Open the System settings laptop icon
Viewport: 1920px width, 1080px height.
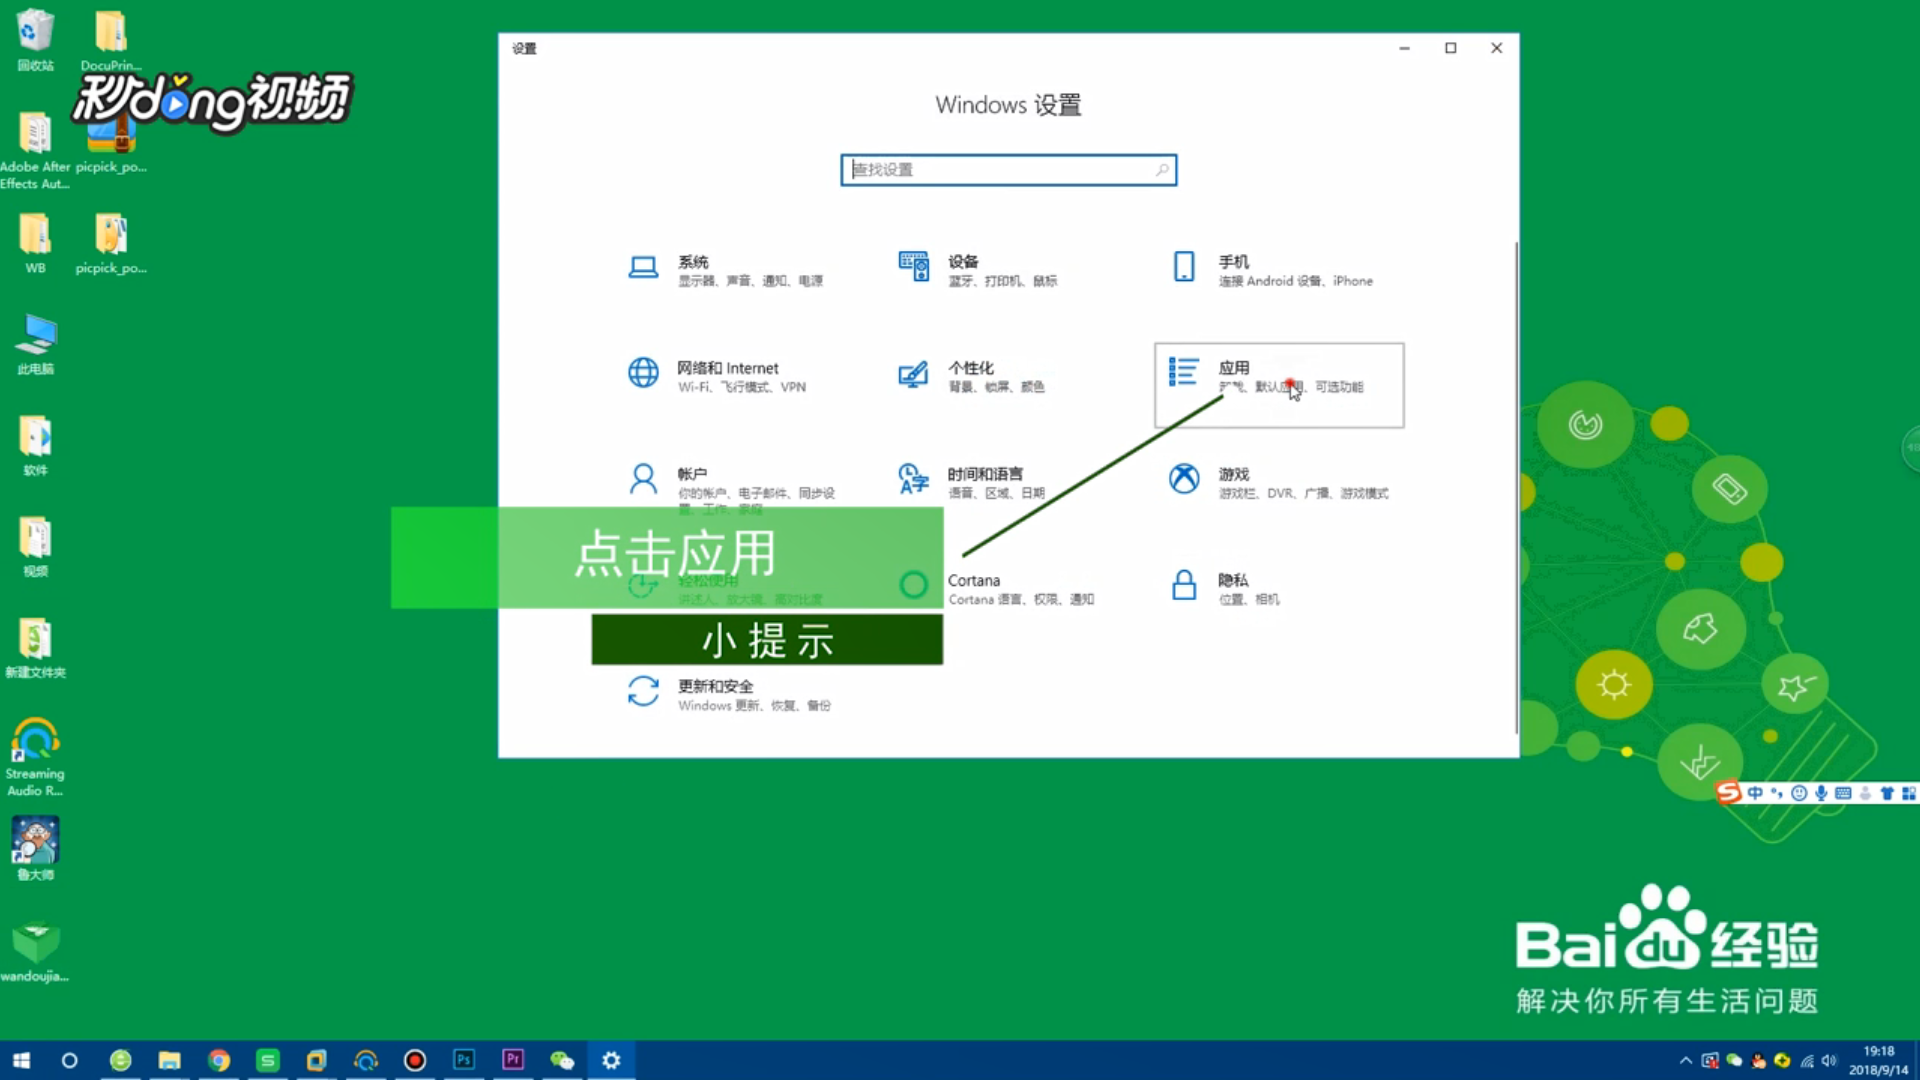(x=643, y=267)
